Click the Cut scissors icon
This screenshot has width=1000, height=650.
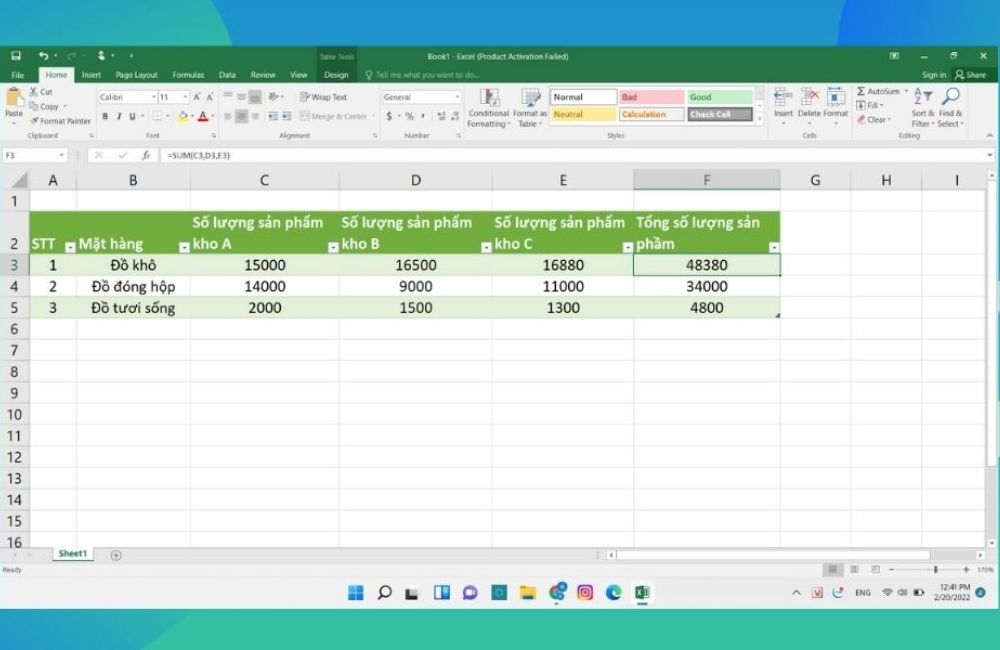(x=34, y=92)
